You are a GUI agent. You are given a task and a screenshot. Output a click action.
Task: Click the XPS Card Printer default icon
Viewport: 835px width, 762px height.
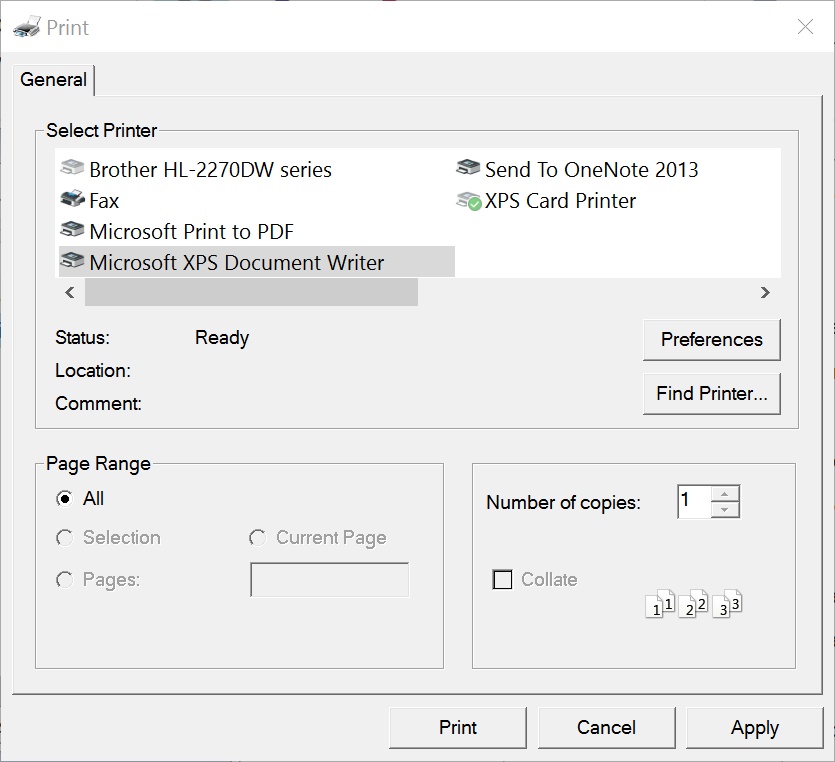[x=469, y=201]
